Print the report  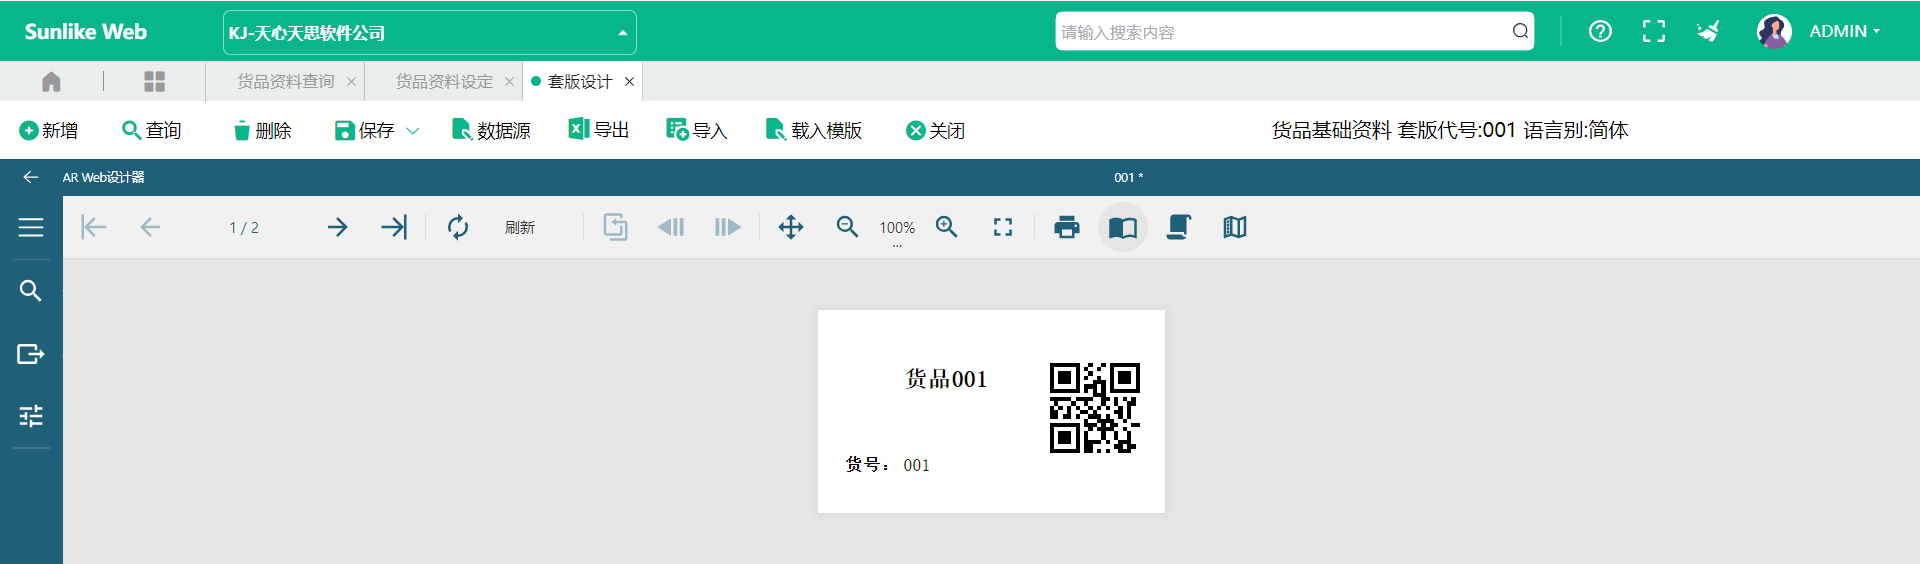coord(1067,227)
